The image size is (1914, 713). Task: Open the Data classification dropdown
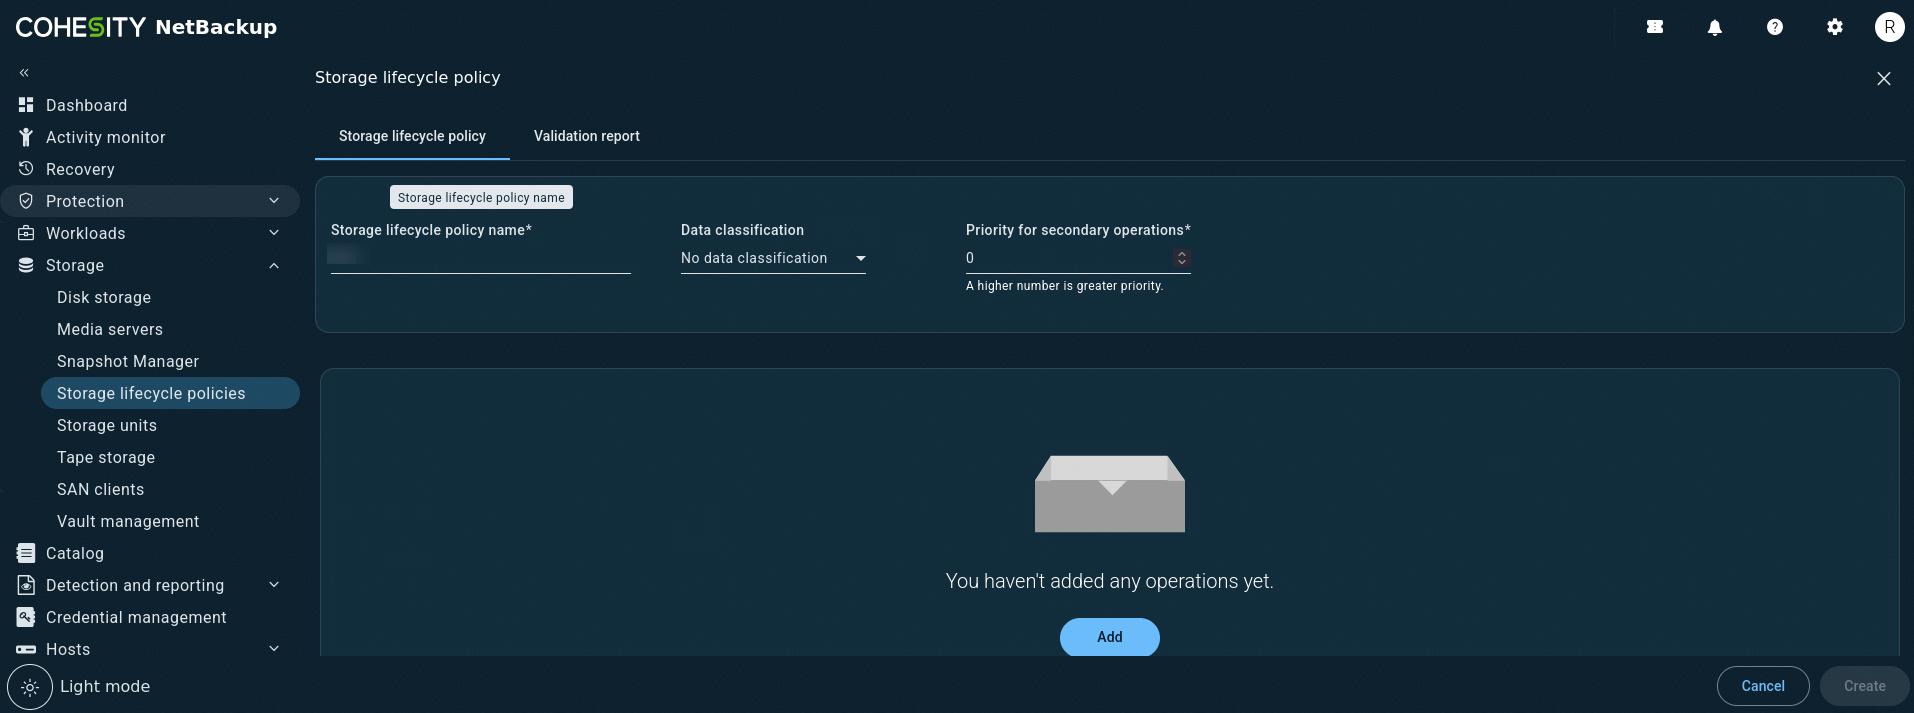[x=773, y=258]
